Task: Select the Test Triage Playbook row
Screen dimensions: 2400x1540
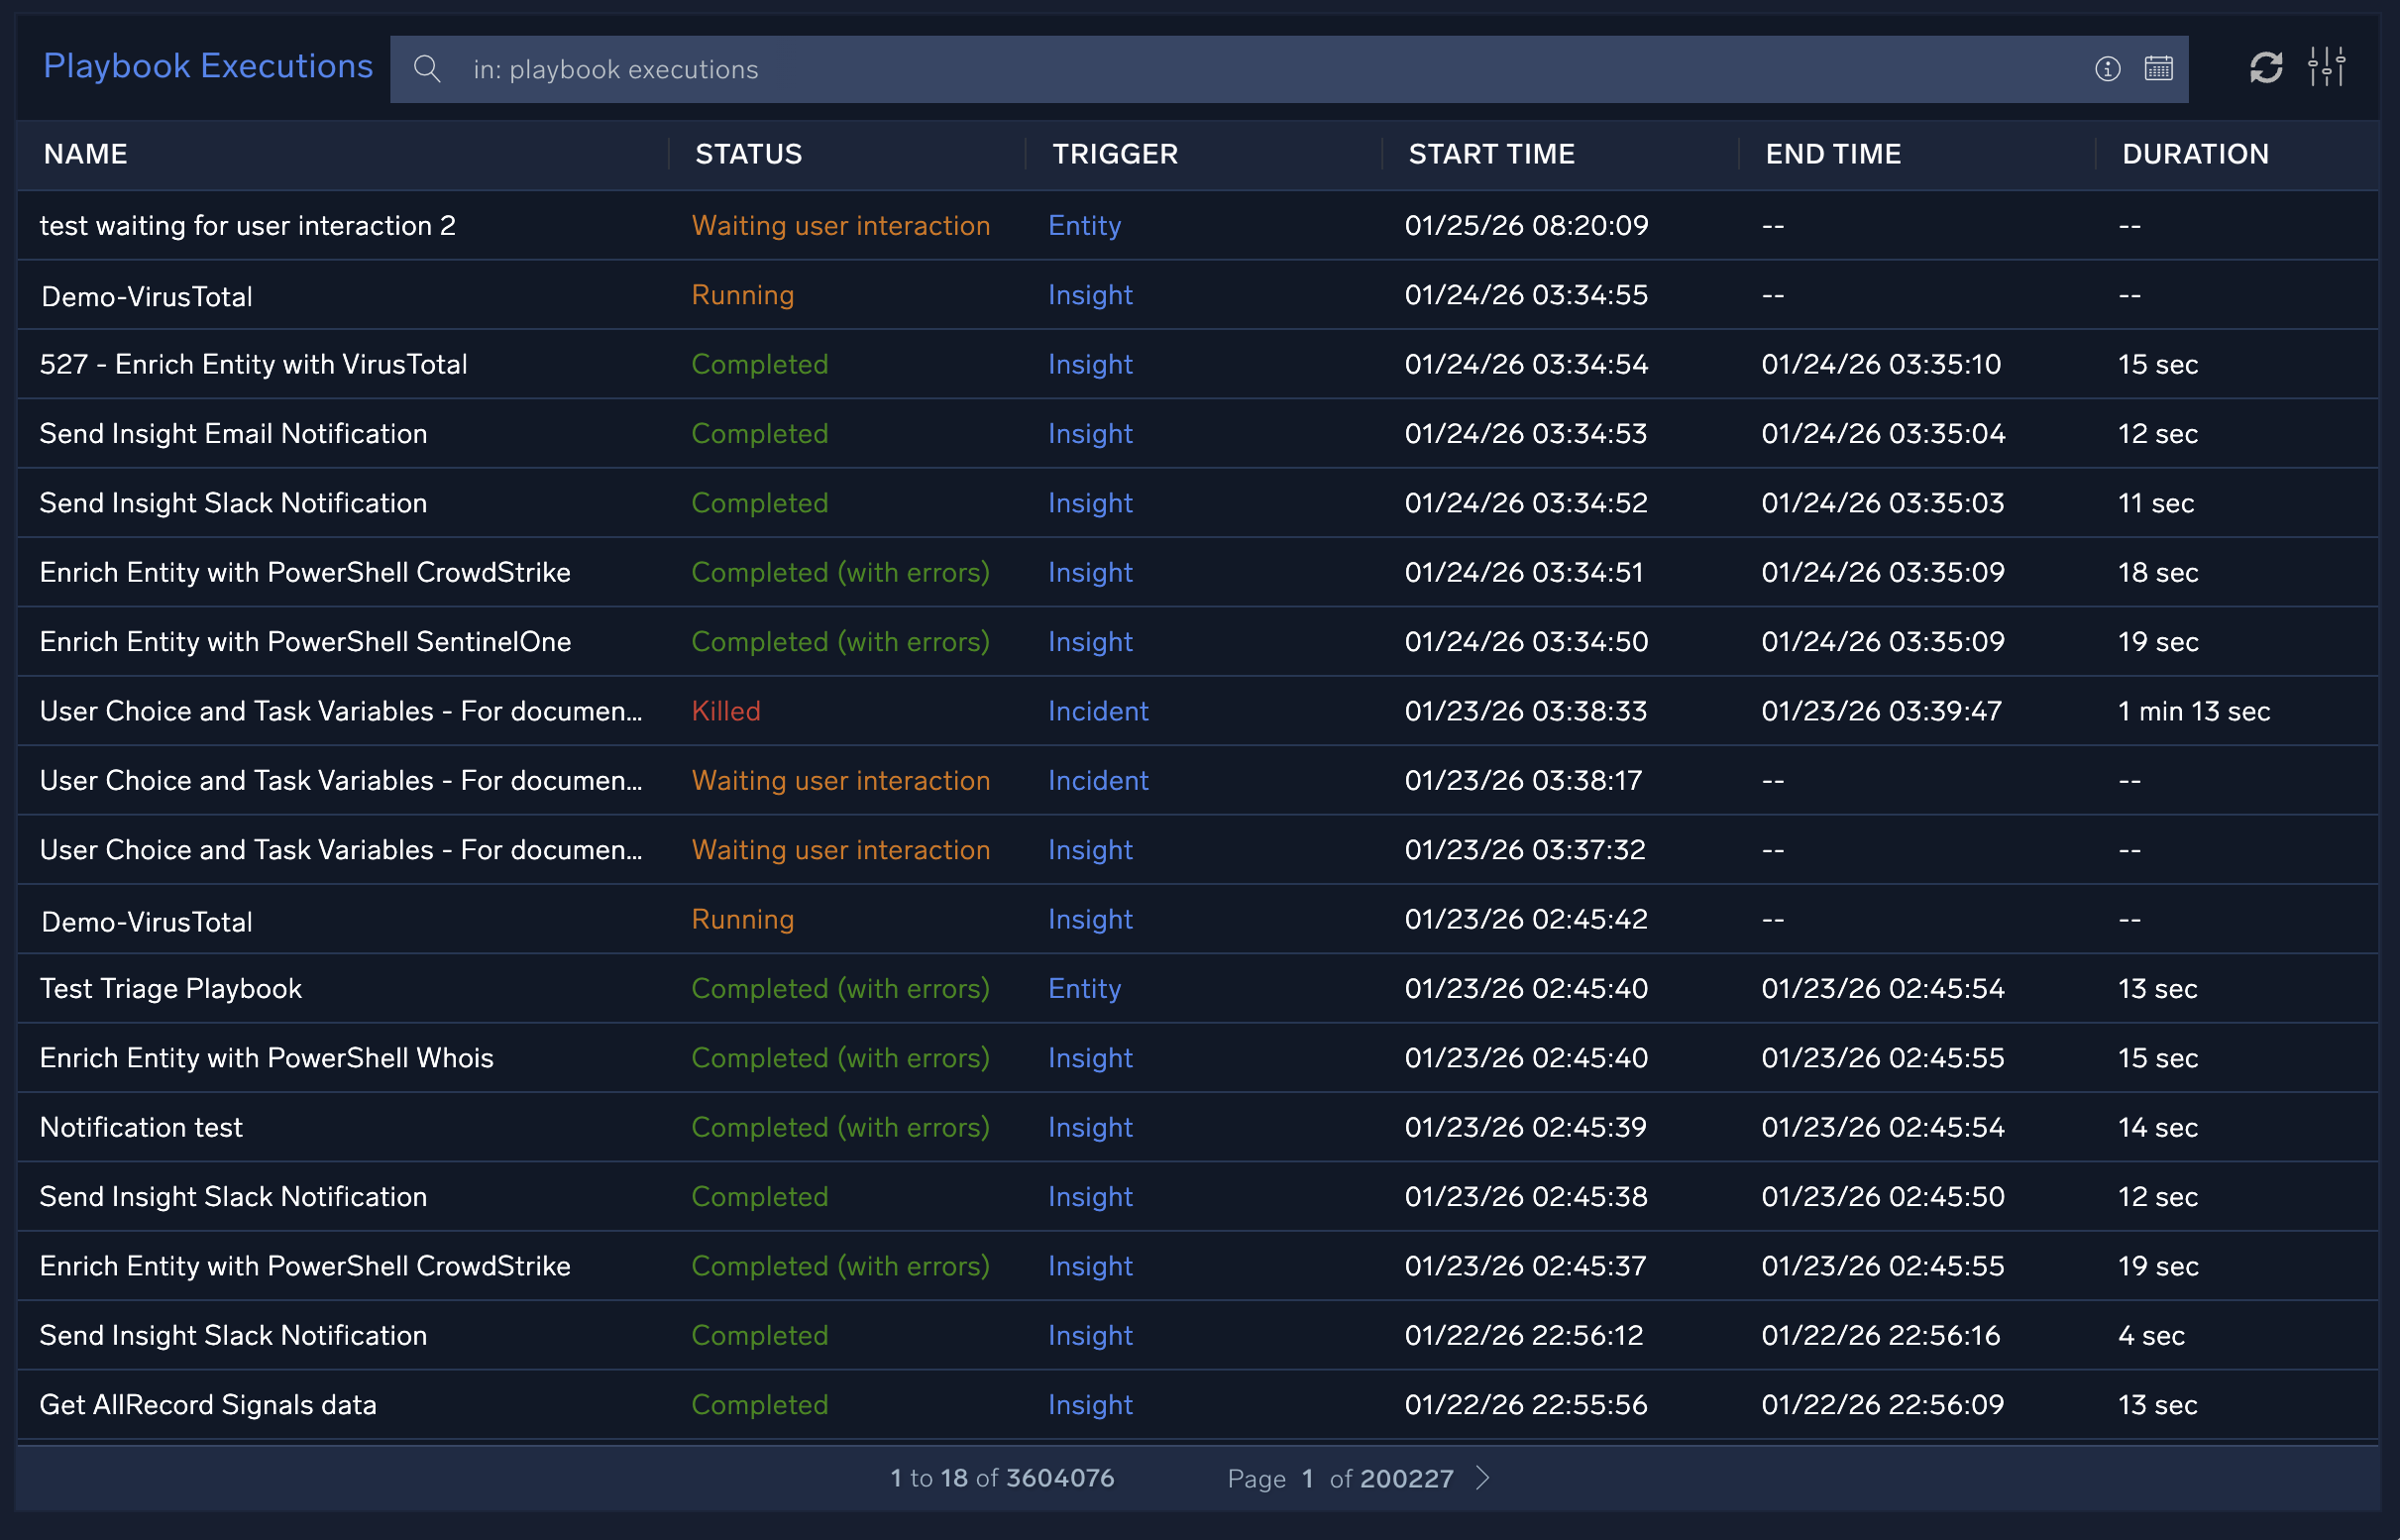Action: (x=170, y=988)
